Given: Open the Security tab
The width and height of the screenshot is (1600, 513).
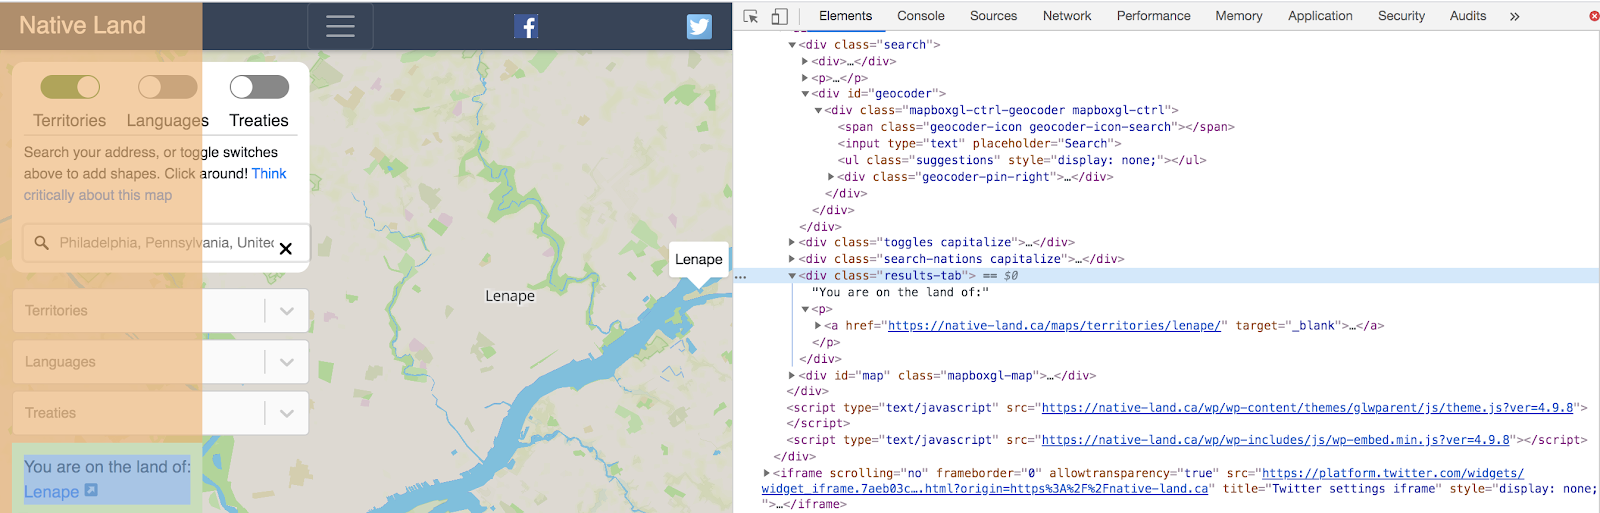Looking at the screenshot, I should (x=1401, y=16).
